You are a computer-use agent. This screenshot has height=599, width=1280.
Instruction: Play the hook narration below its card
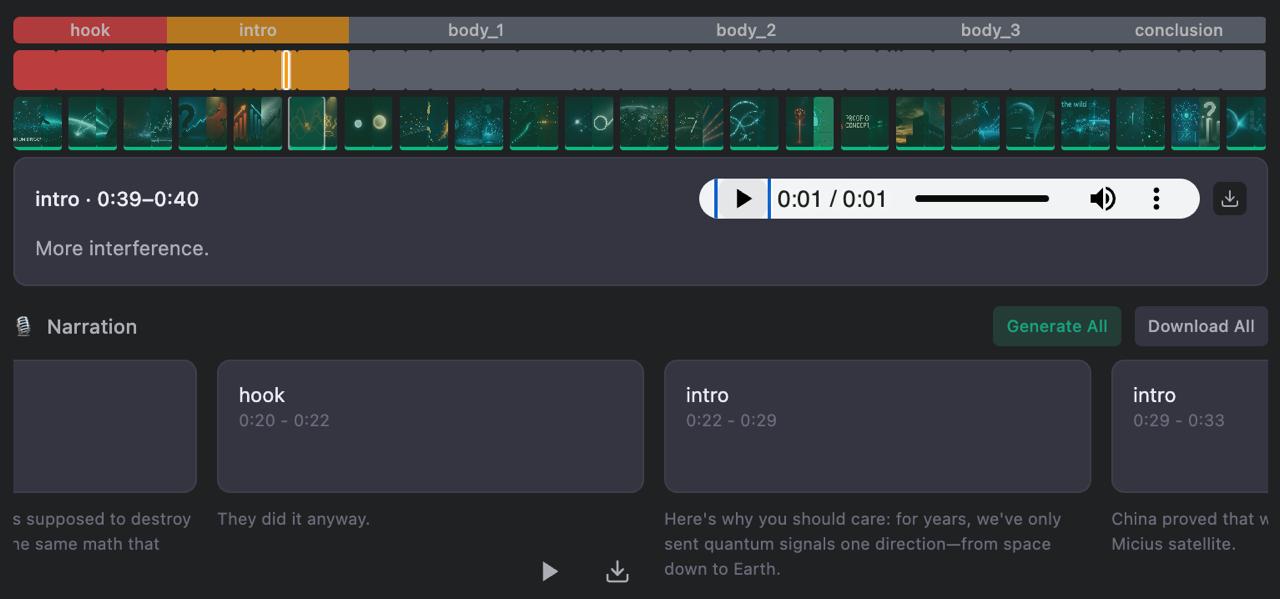(x=550, y=571)
